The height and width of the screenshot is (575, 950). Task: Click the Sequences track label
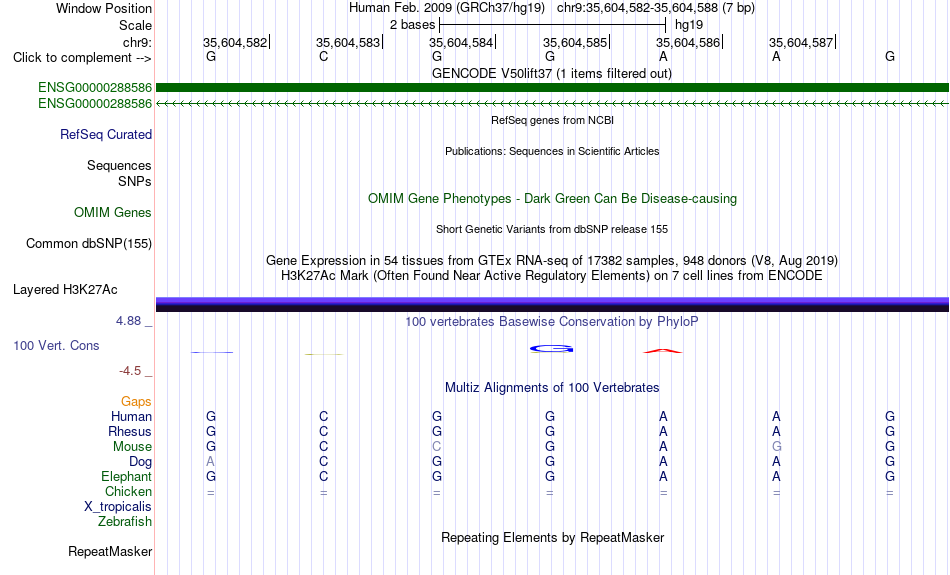point(119,165)
